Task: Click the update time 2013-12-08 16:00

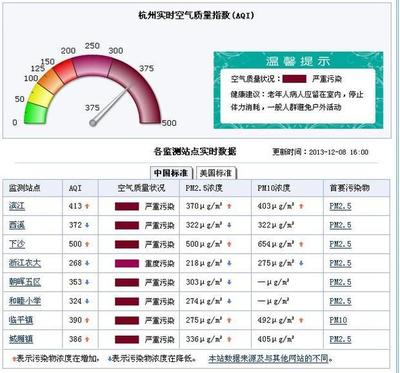Action: point(339,152)
